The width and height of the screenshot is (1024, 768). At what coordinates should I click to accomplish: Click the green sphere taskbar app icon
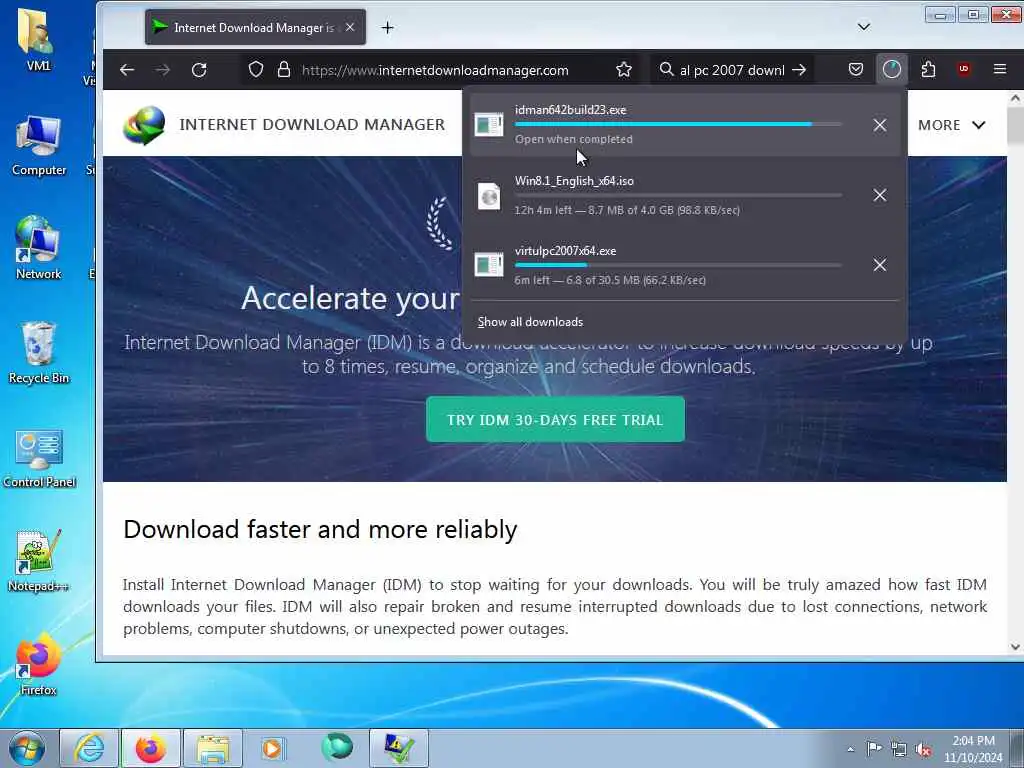pos(337,747)
